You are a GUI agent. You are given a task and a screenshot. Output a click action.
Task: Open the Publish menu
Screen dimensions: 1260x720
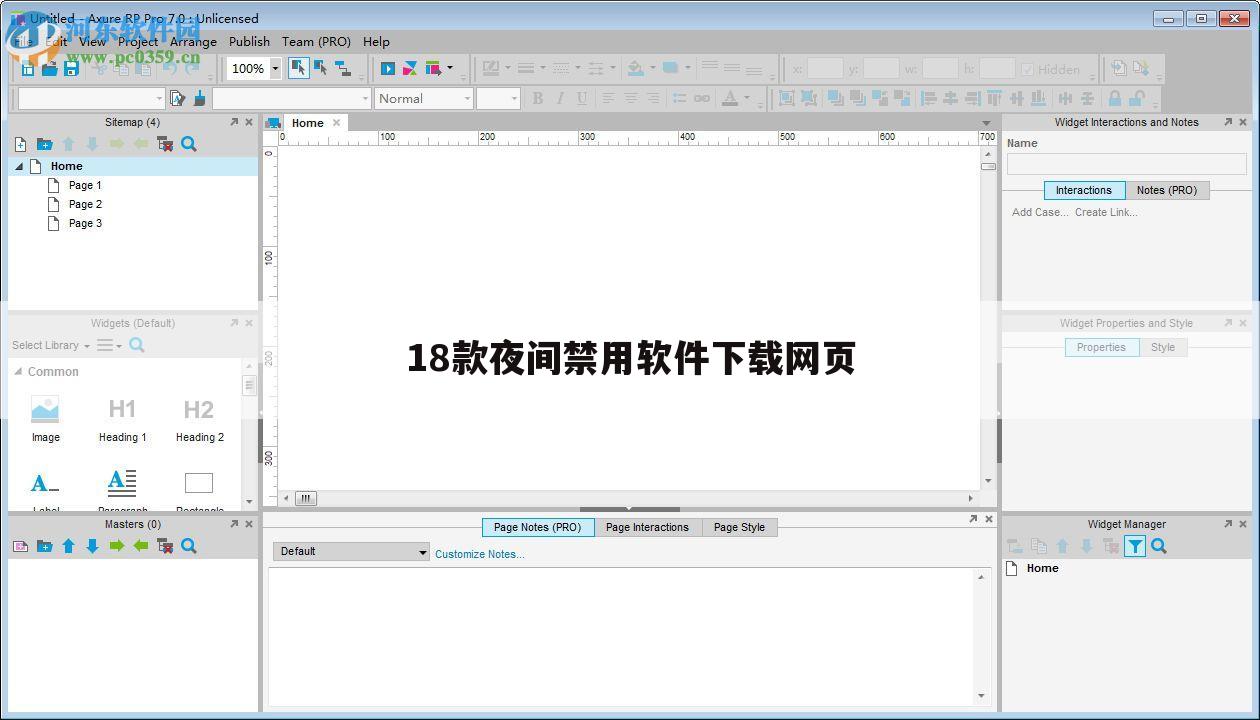(249, 41)
